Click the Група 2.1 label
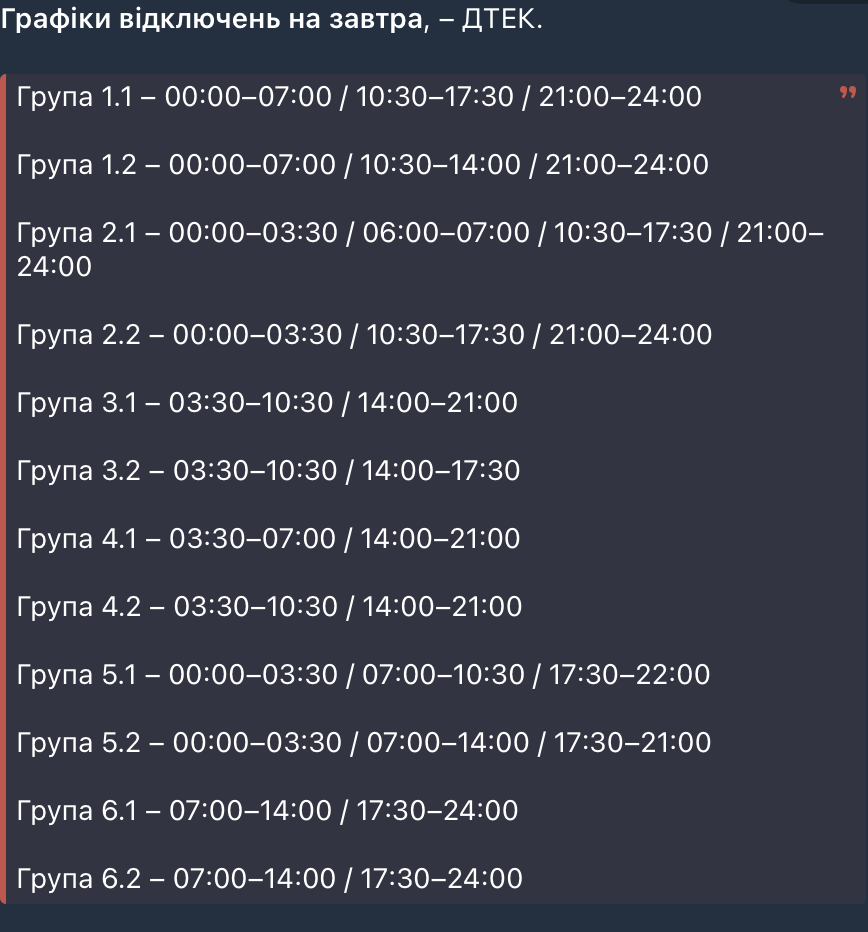This screenshot has height=932, width=868. (77, 233)
